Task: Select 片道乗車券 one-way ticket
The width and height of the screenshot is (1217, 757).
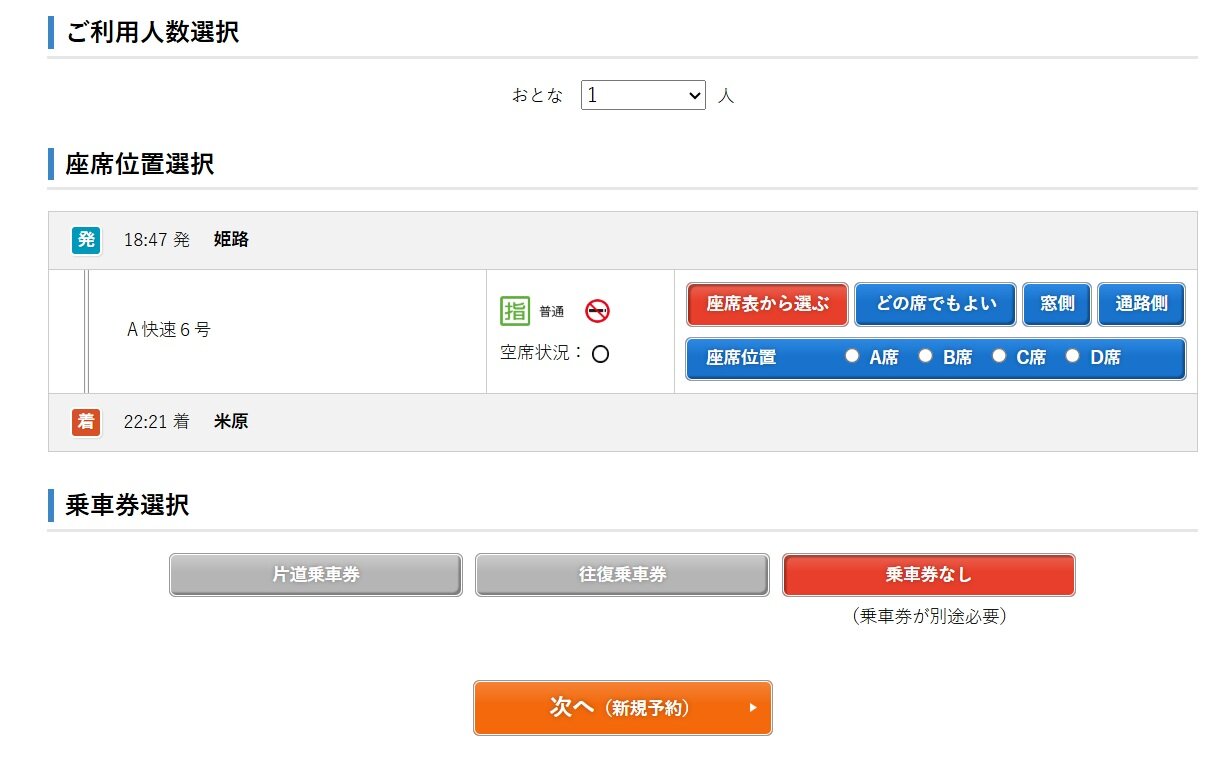Action: [x=316, y=575]
